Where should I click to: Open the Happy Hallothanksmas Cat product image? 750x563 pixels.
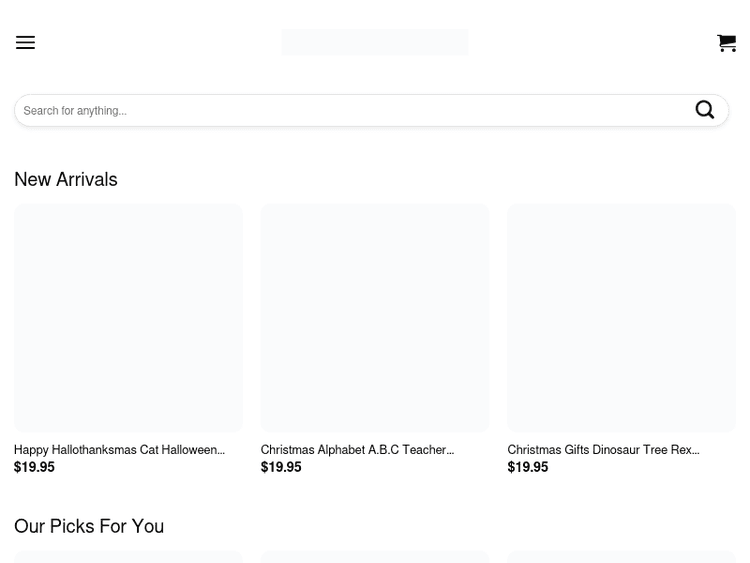tap(128, 317)
